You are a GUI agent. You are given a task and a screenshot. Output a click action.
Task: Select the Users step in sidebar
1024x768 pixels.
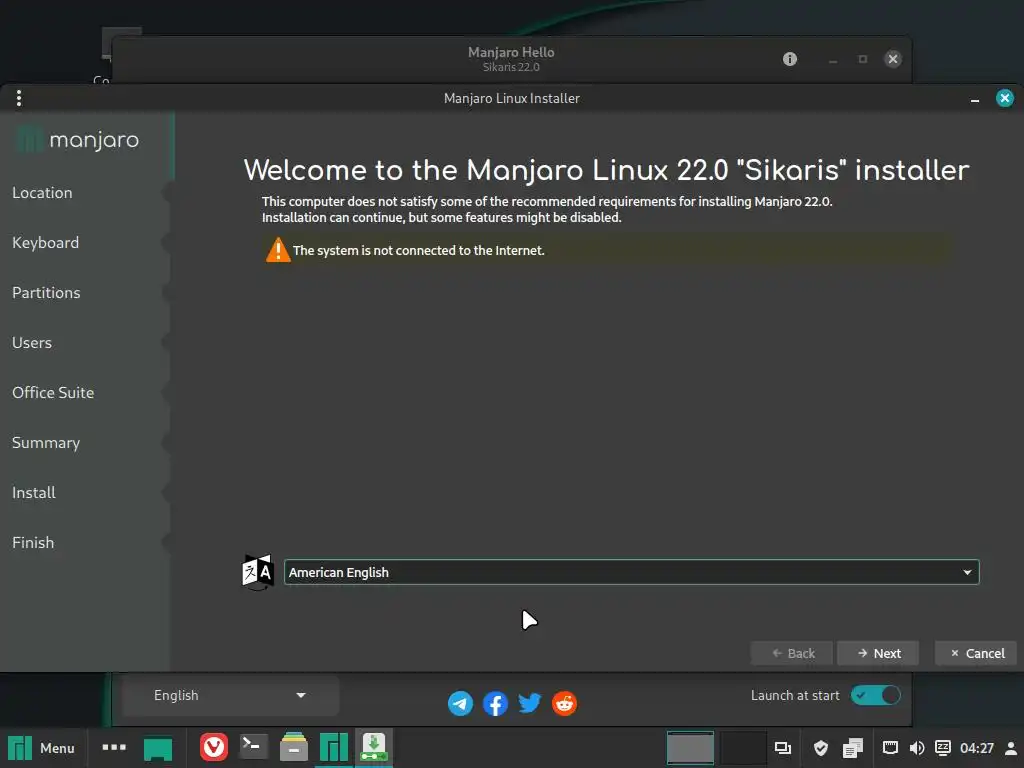point(32,343)
